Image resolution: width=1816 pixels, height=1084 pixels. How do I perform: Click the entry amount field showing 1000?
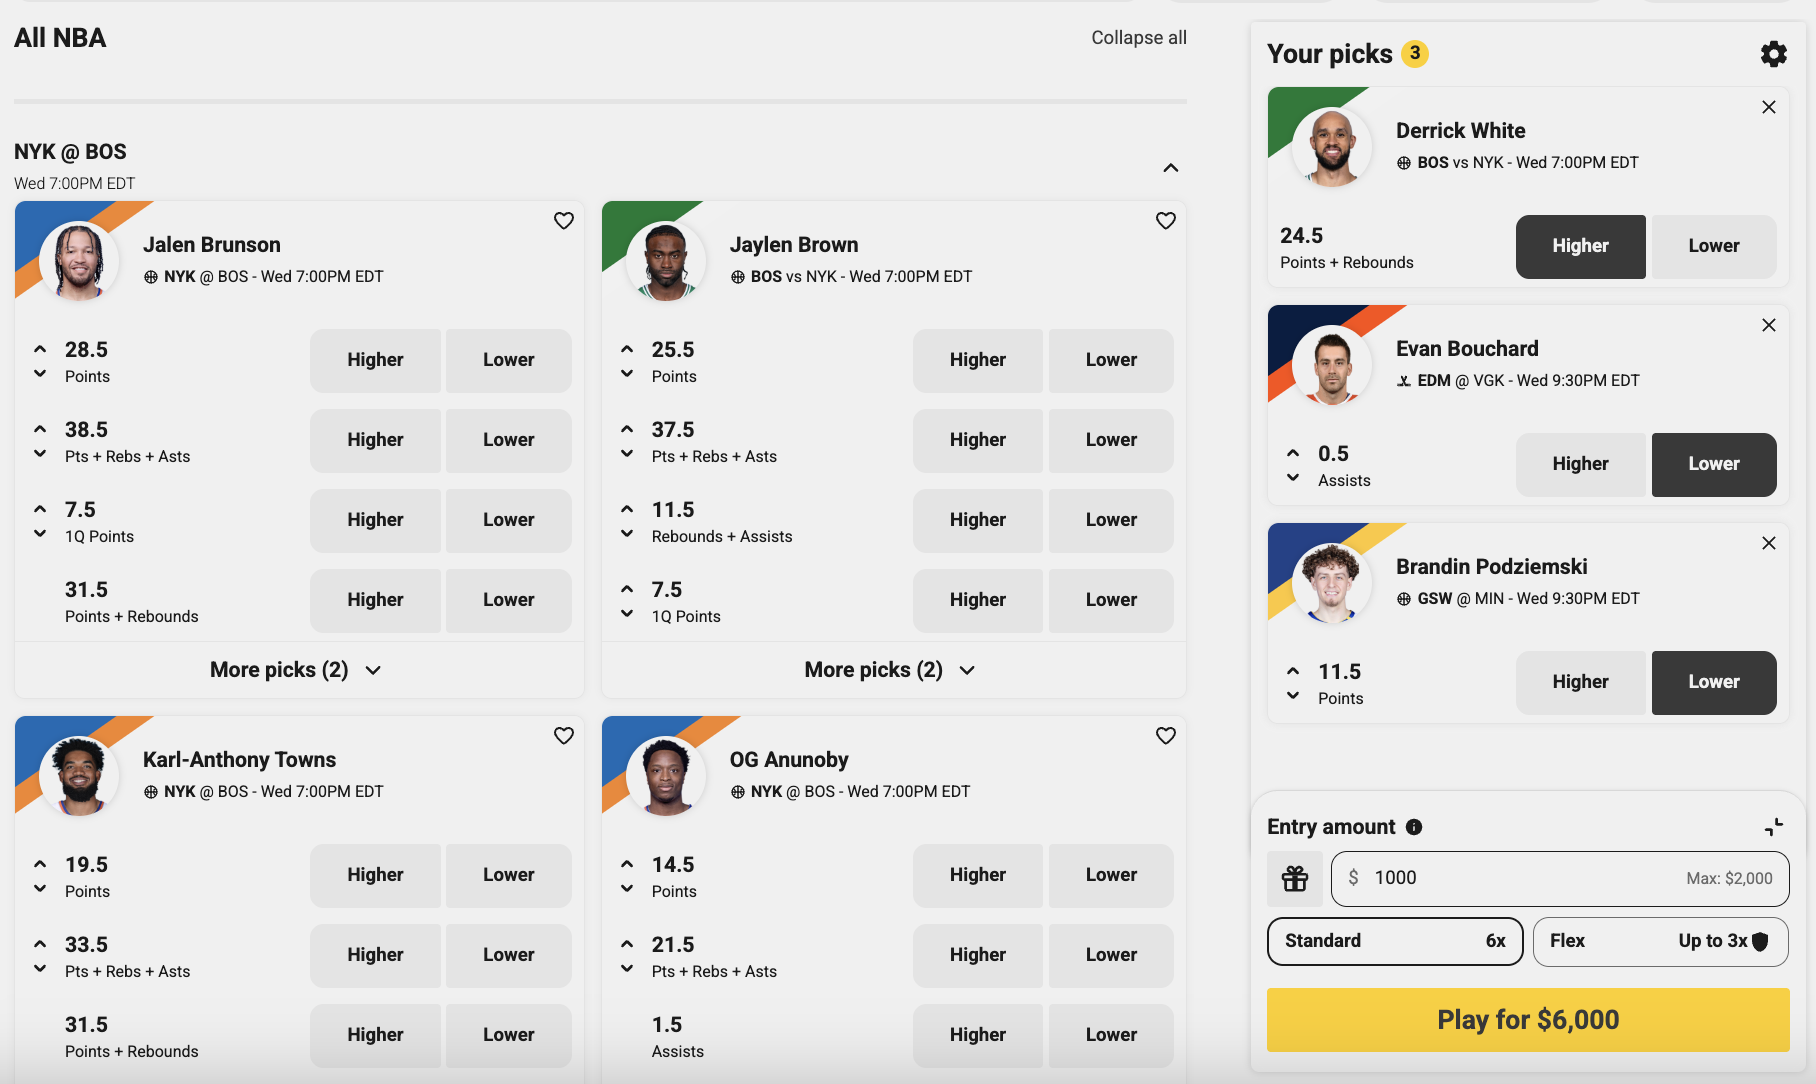pyautogui.click(x=1560, y=878)
